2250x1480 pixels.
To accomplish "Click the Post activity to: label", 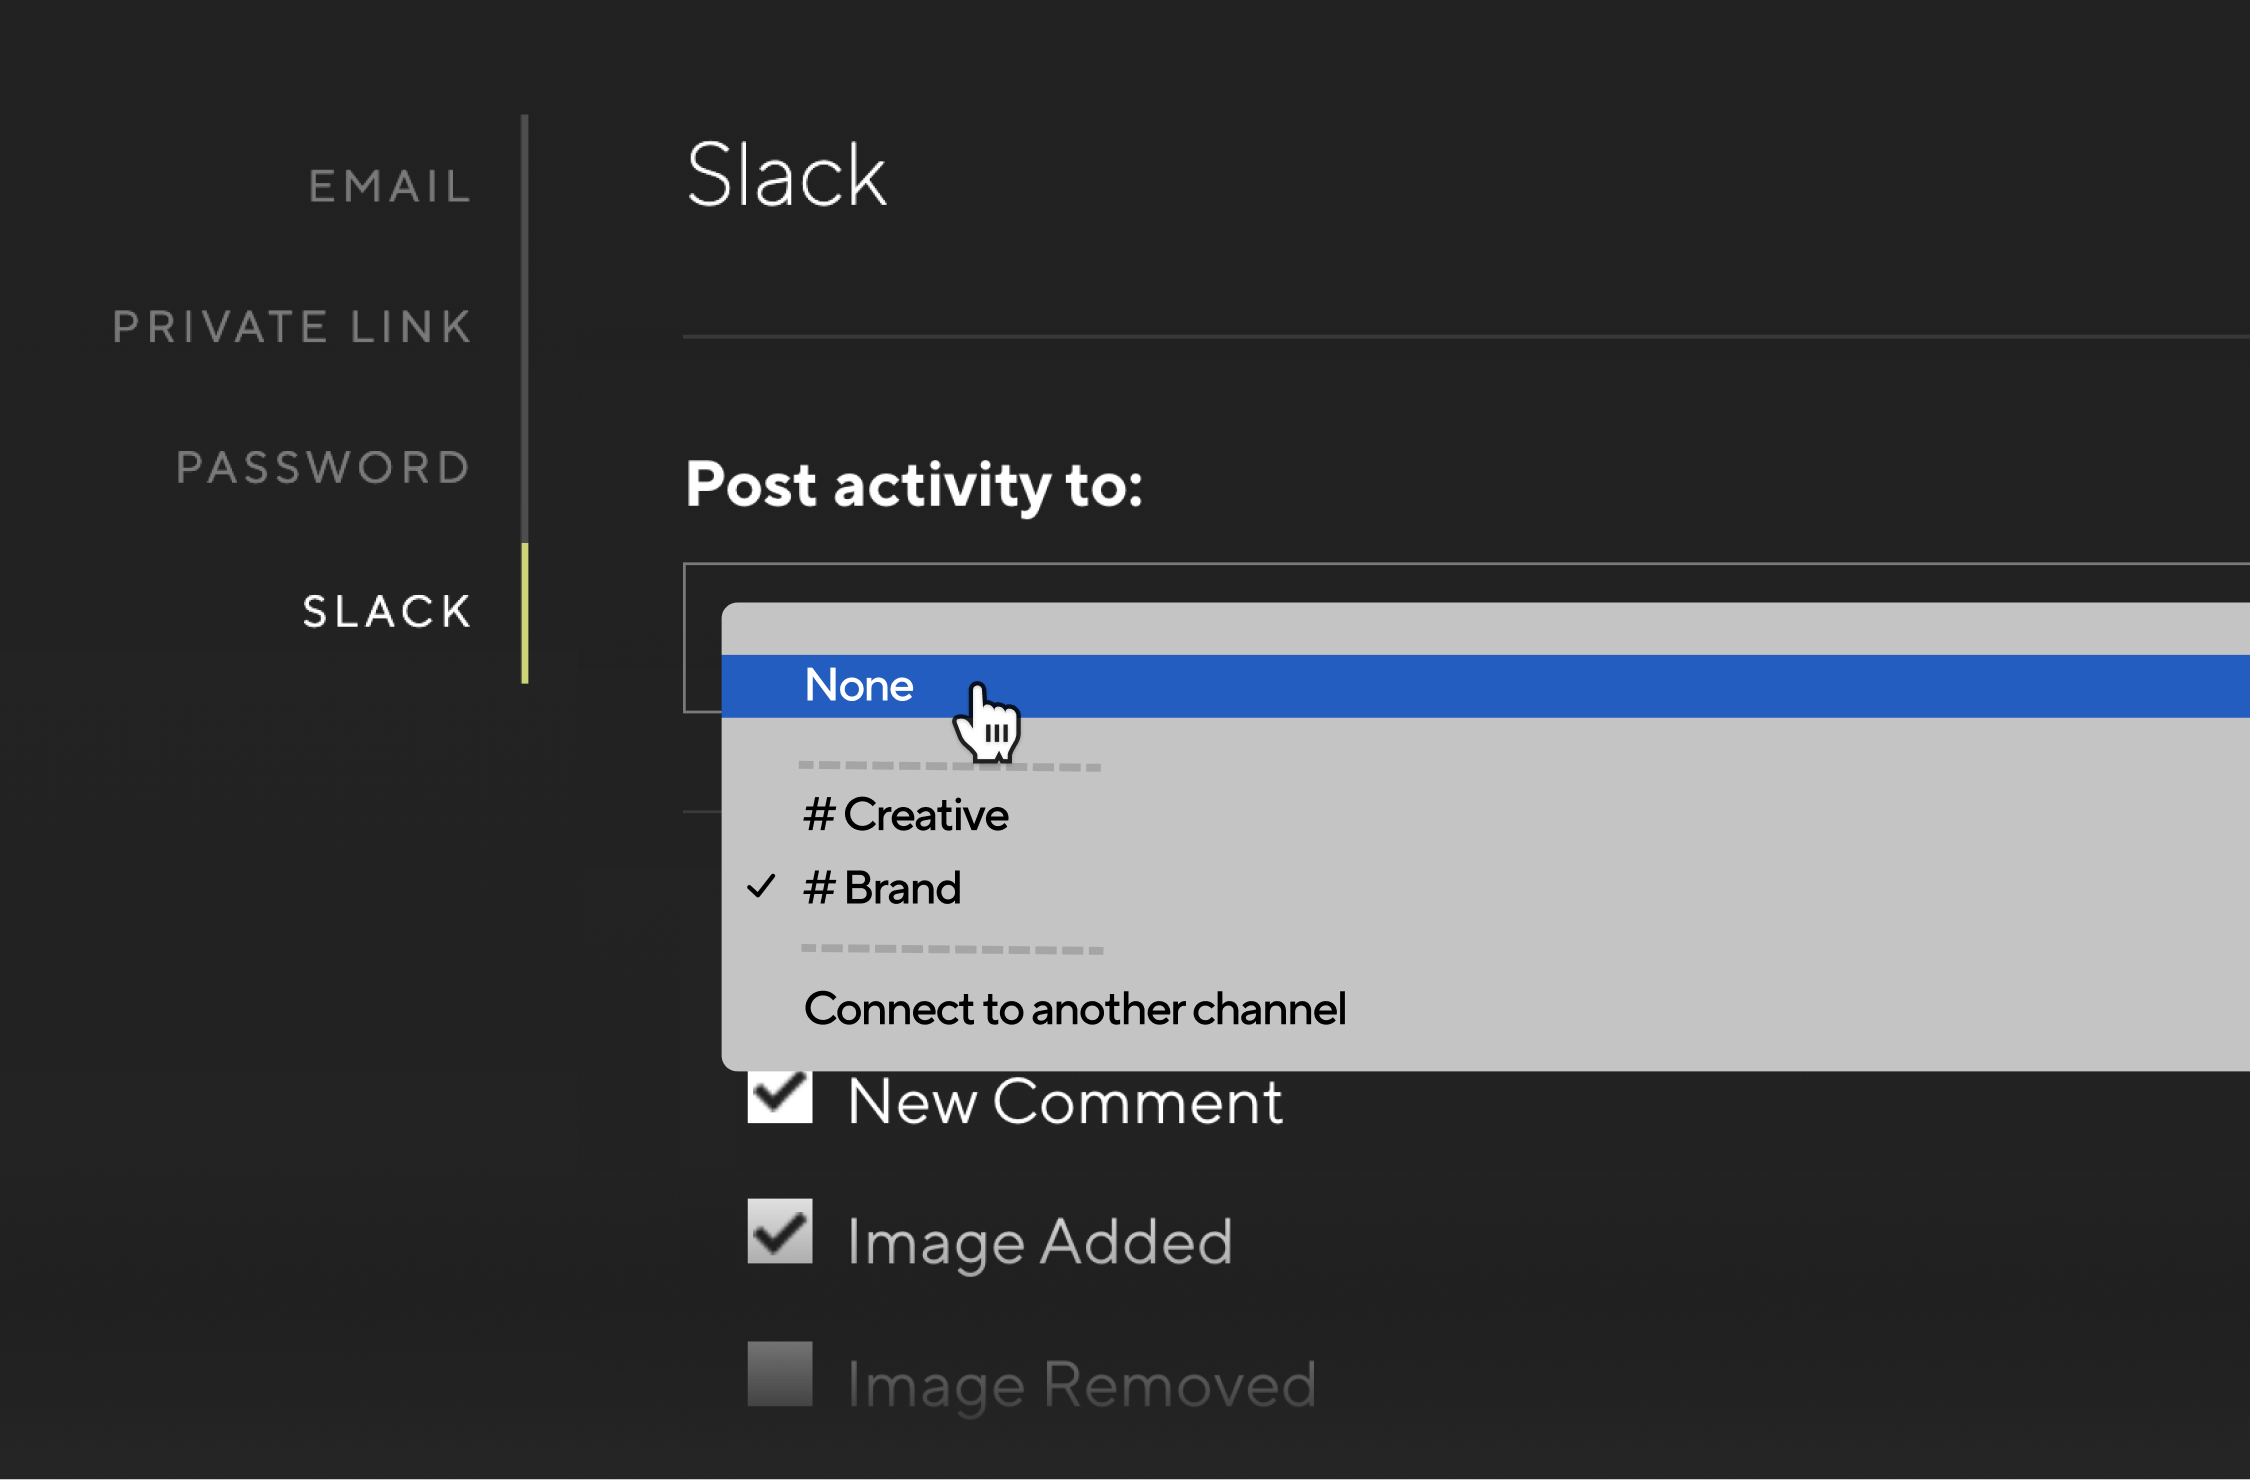I will [914, 485].
